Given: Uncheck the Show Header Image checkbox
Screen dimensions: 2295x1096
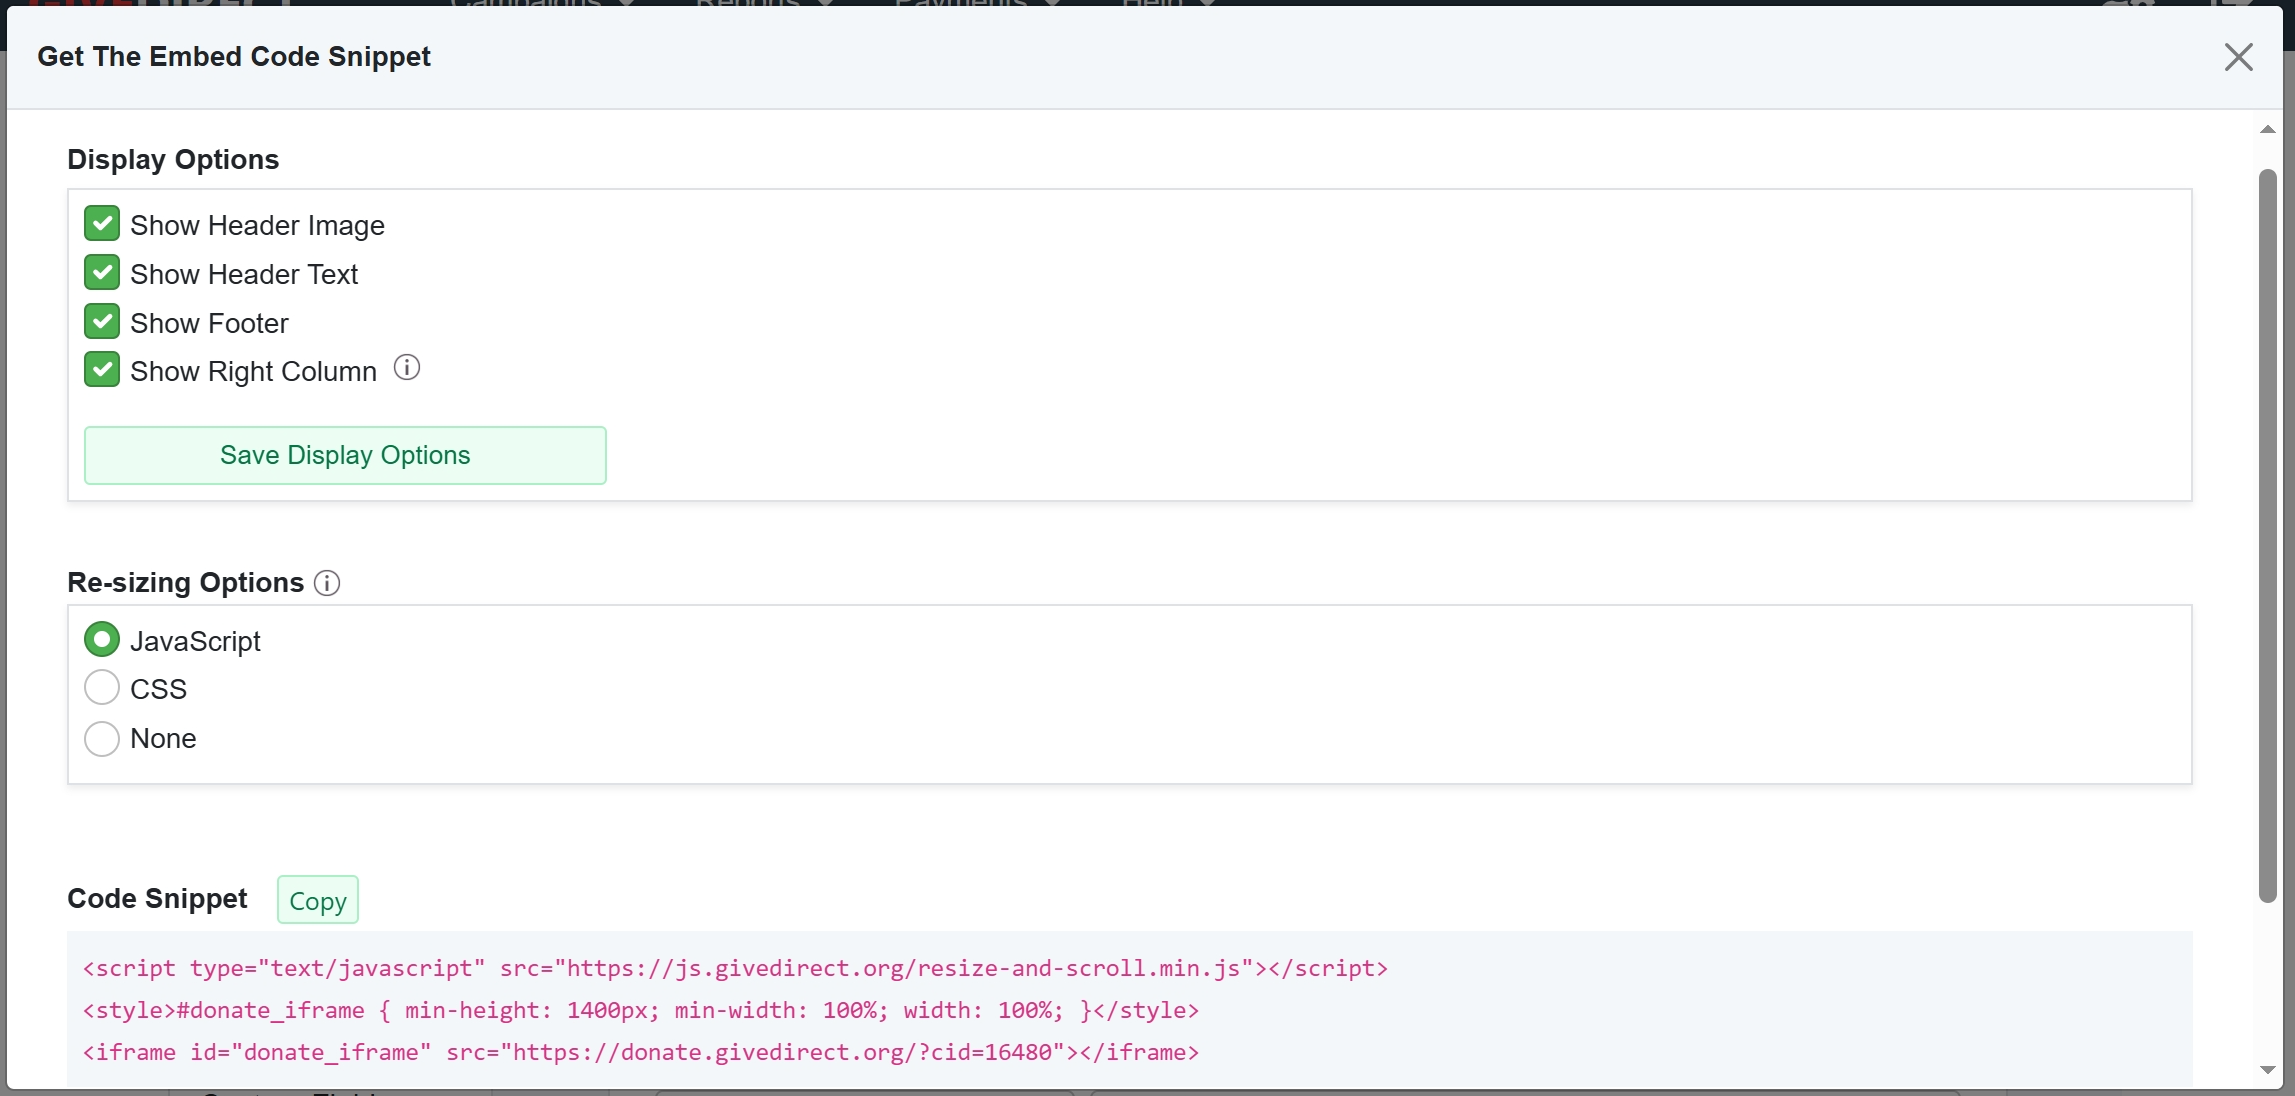Looking at the screenshot, I should (x=102, y=224).
